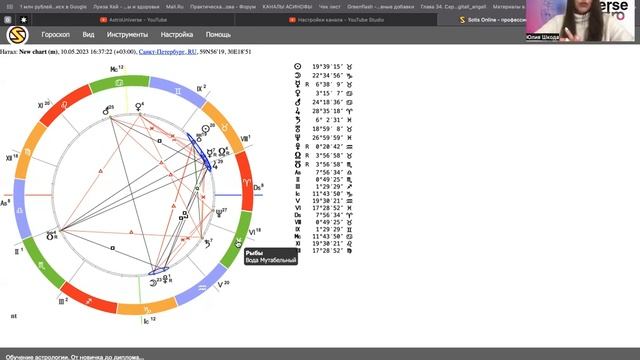Image resolution: width=640 pixels, height=360 pixels.
Task: Click the Neptune position 26°59'59" in table
Action: (x=328, y=138)
